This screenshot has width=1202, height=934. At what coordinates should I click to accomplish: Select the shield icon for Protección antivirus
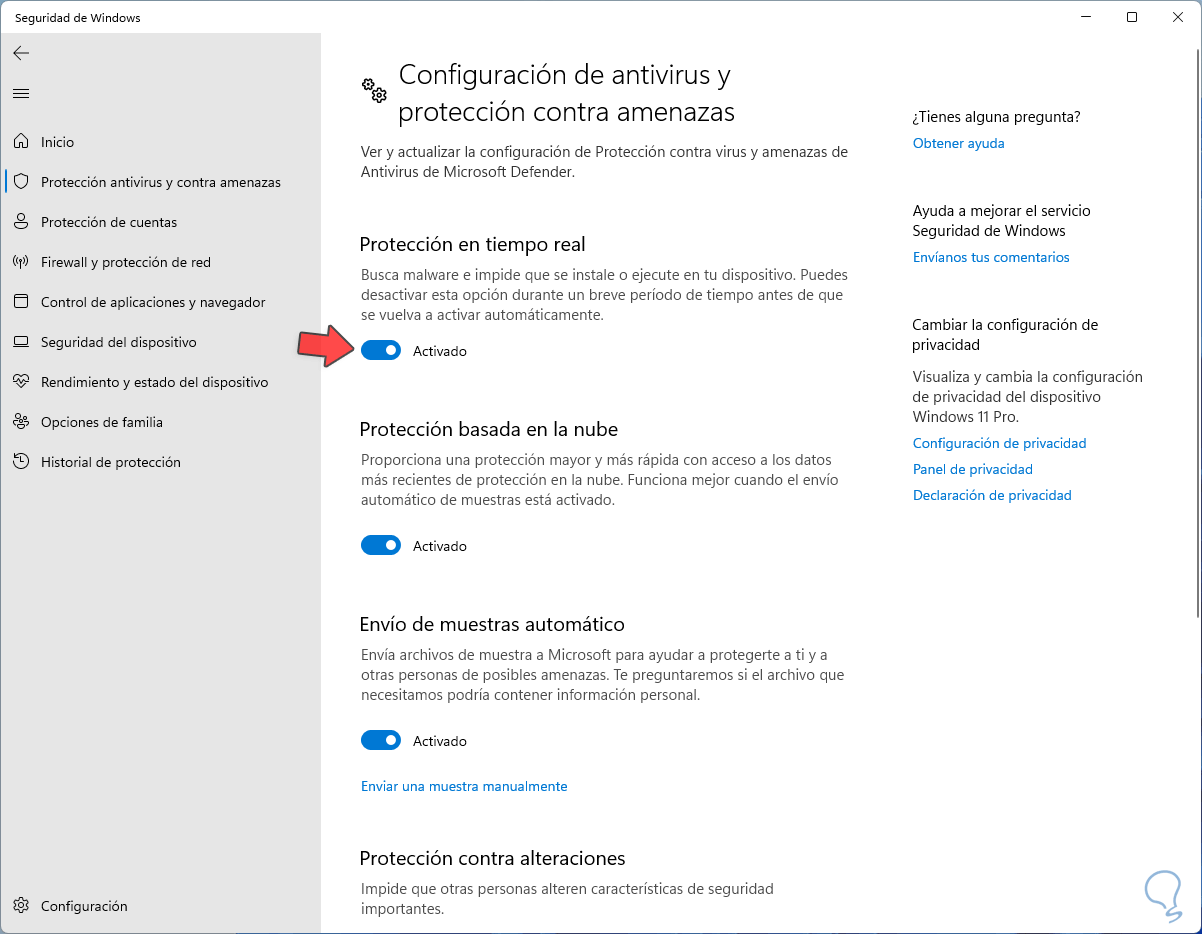point(21,182)
